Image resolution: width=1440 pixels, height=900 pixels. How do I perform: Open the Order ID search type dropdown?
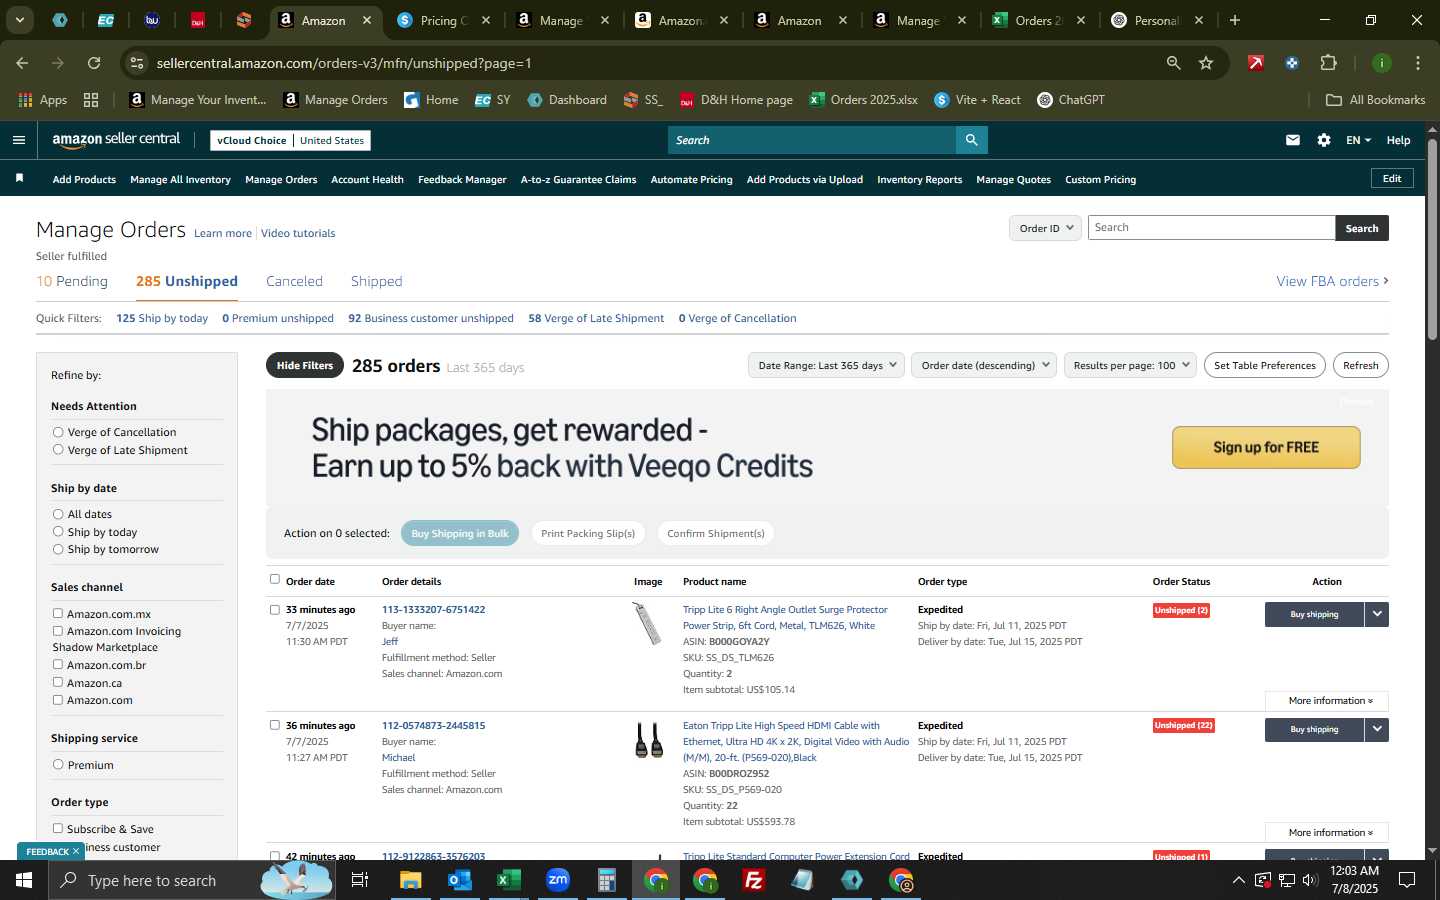pyautogui.click(x=1045, y=228)
